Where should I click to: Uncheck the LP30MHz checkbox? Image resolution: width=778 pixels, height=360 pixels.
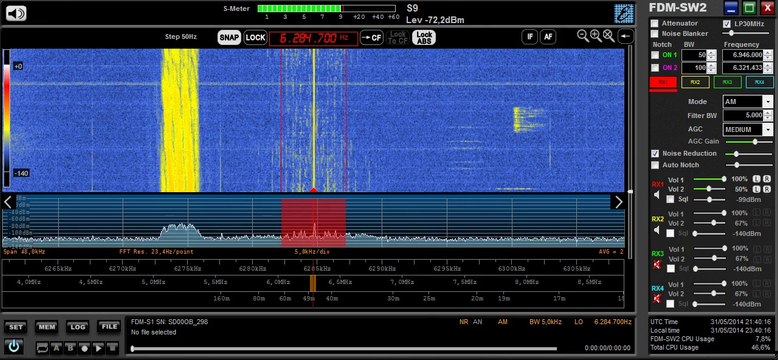pyautogui.click(x=727, y=24)
